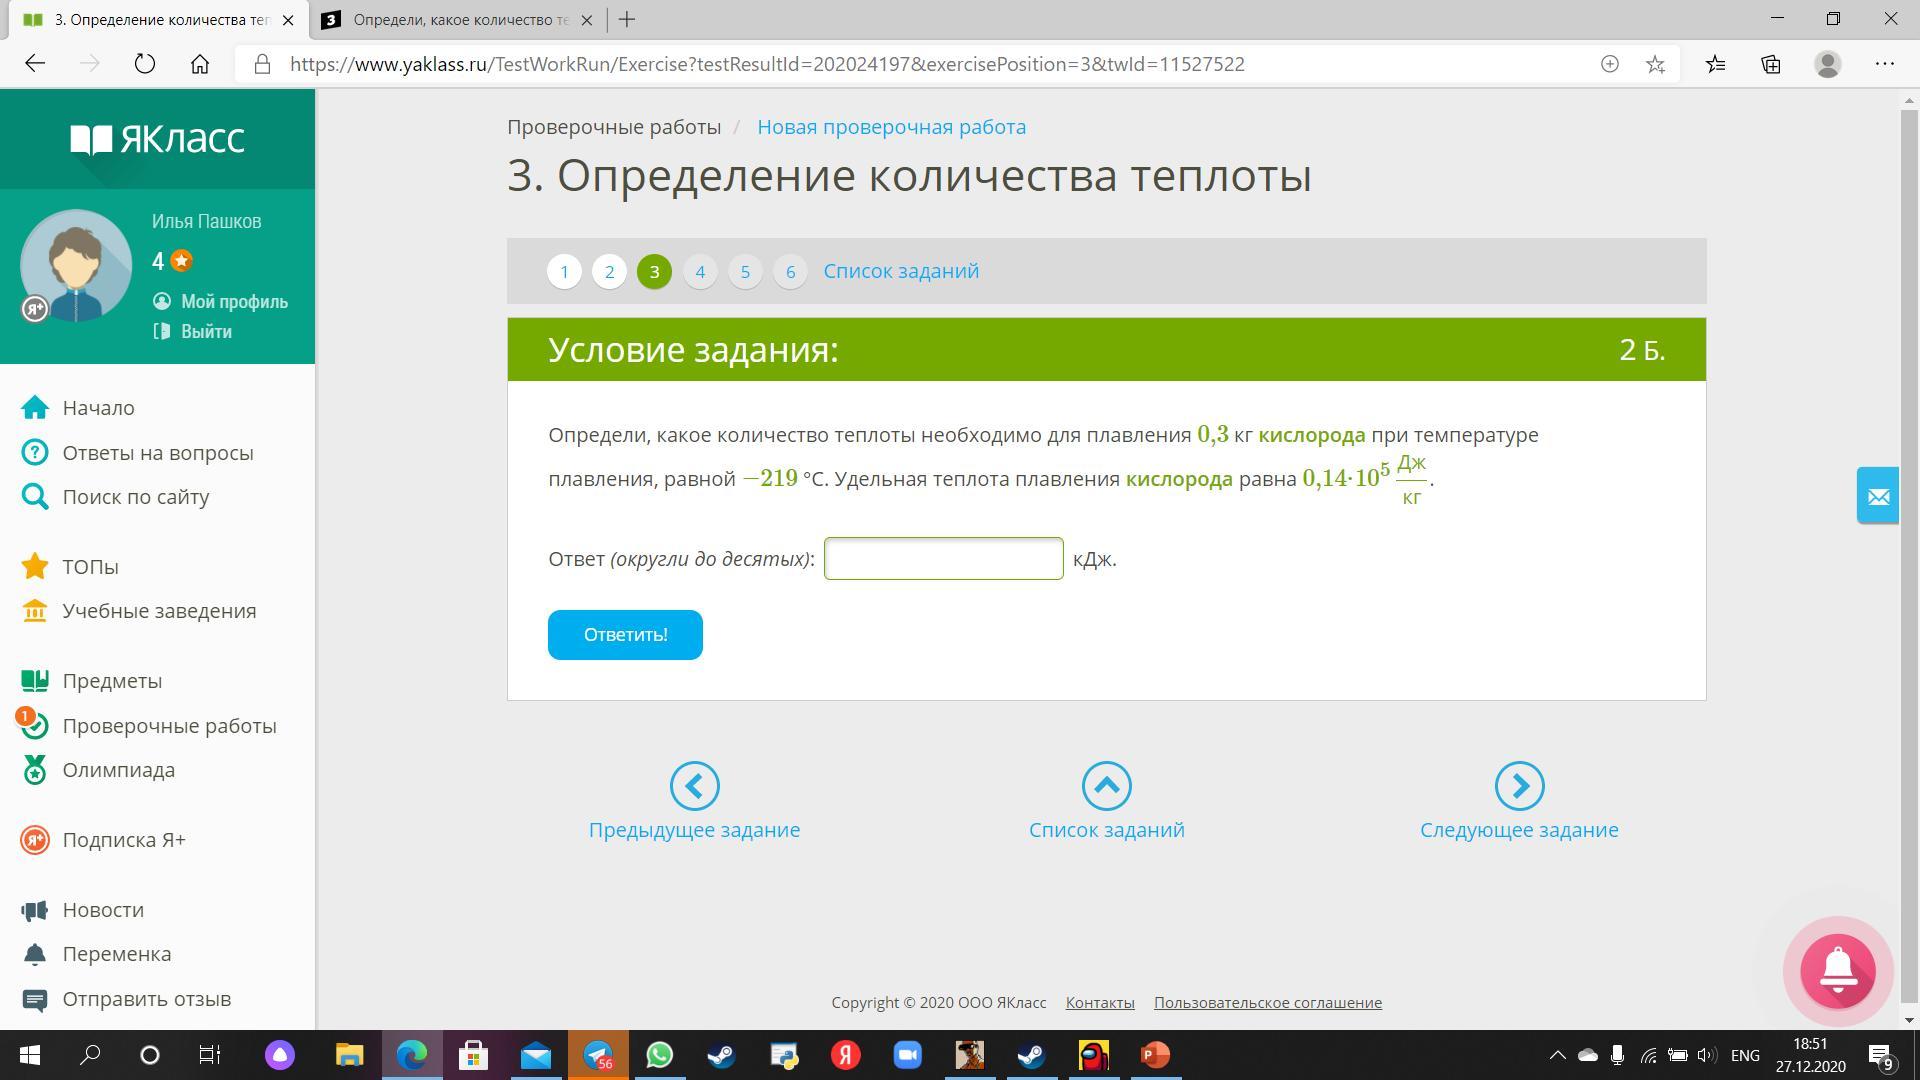Click the bell notification icon
This screenshot has height=1080, width=1920.
click(1837, 970)
